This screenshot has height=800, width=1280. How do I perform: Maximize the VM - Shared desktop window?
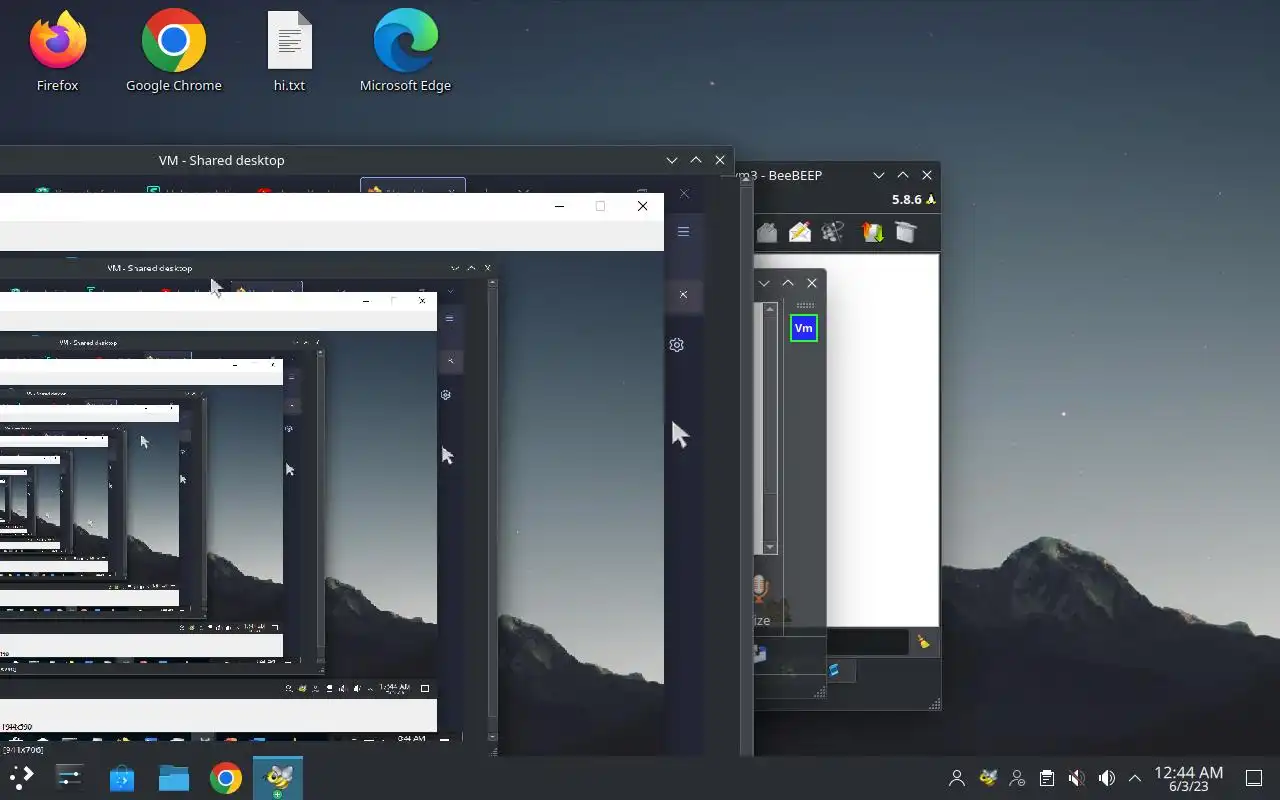pyautogui.click(x=696, y=160)
